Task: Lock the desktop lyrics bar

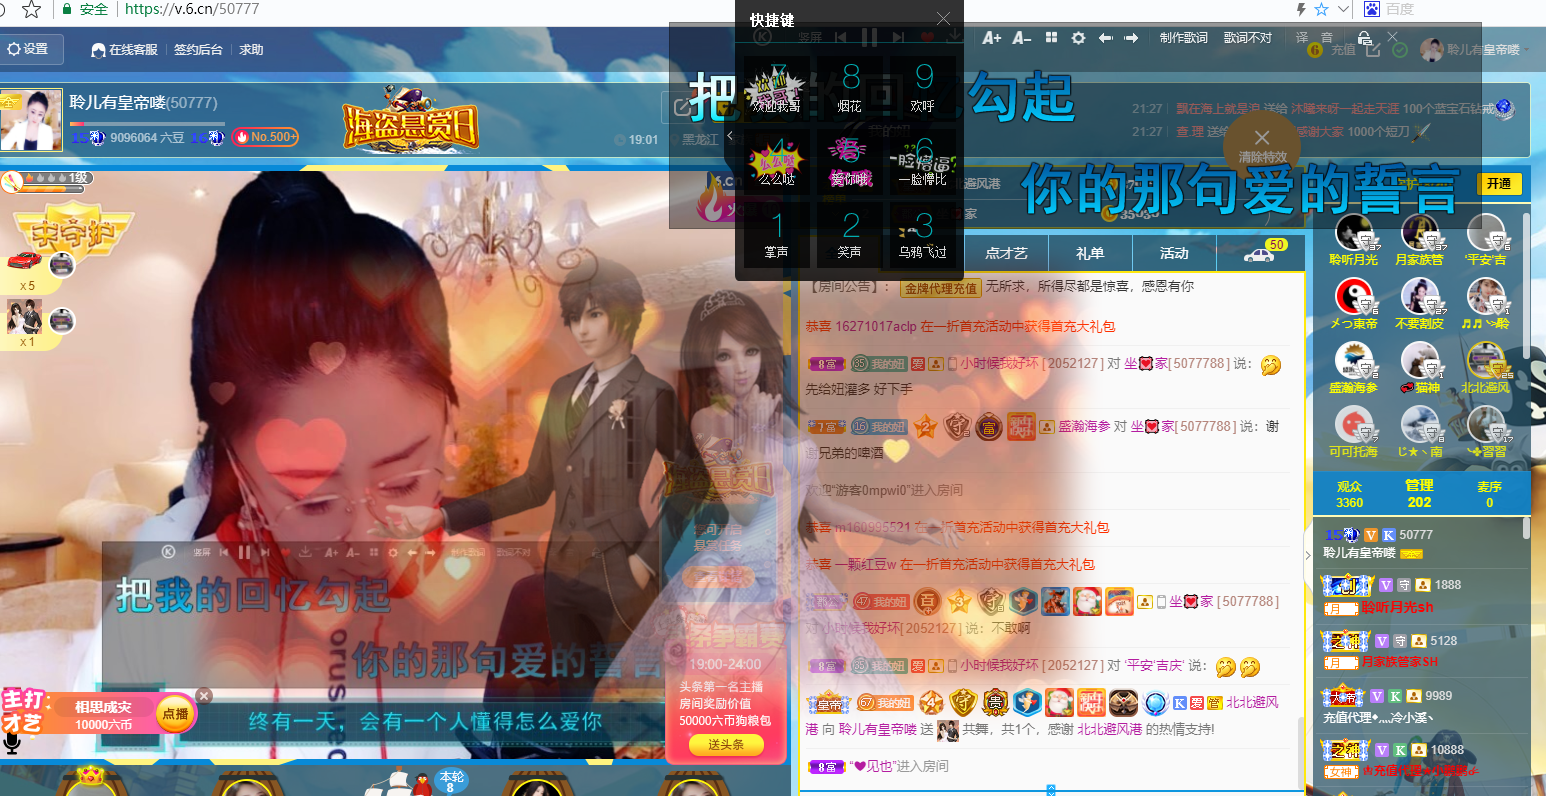Action: coord(1365,38)
